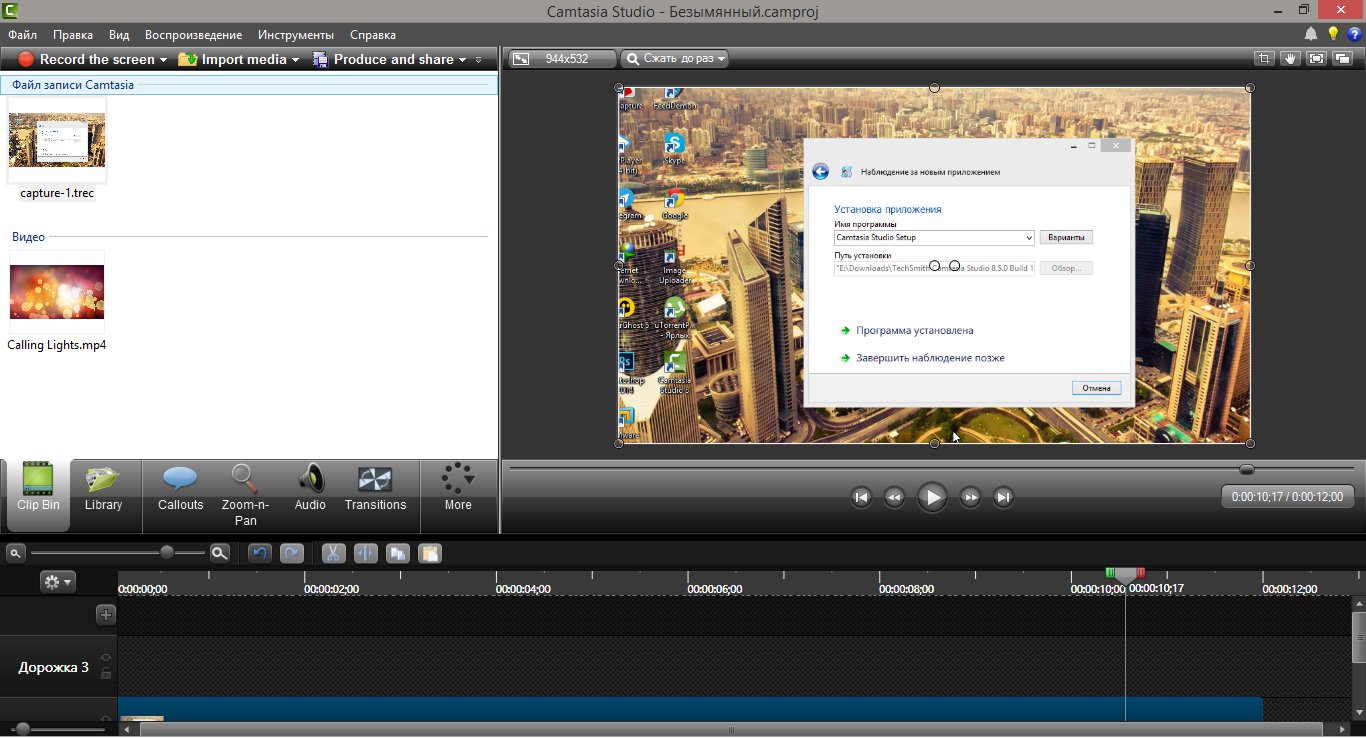Image resolution: width=1366 pixels, height=738 pixels.
Task: Select the Transitions tool
Action: [375, 487]
